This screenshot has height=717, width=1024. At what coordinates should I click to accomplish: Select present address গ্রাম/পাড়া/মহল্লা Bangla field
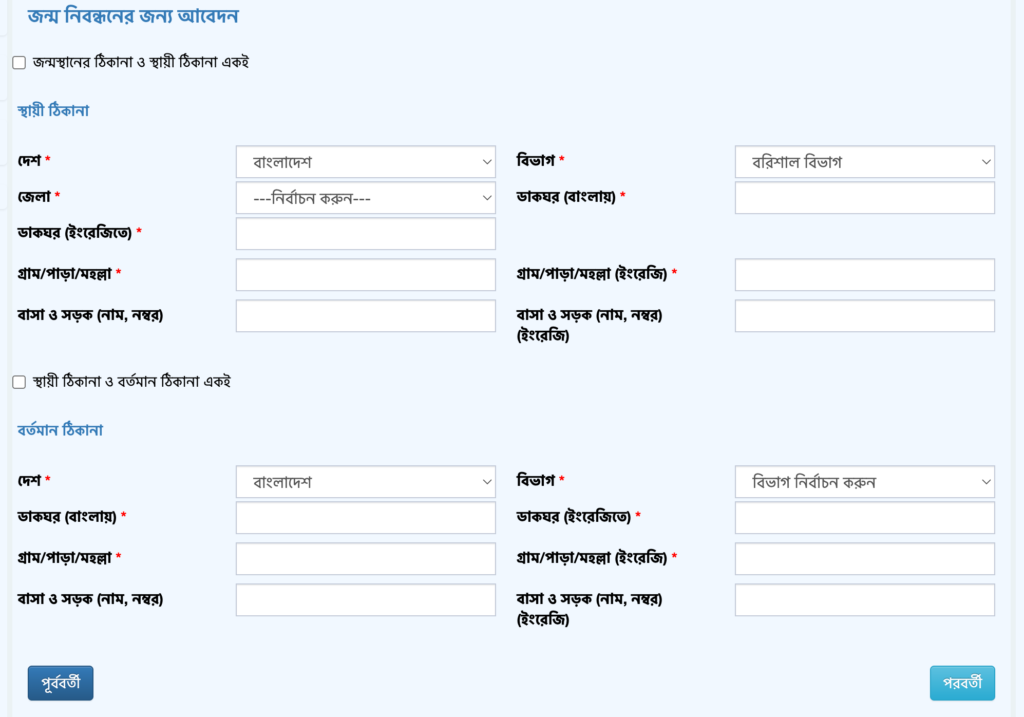pyautogui.click(x=366, y=559)
